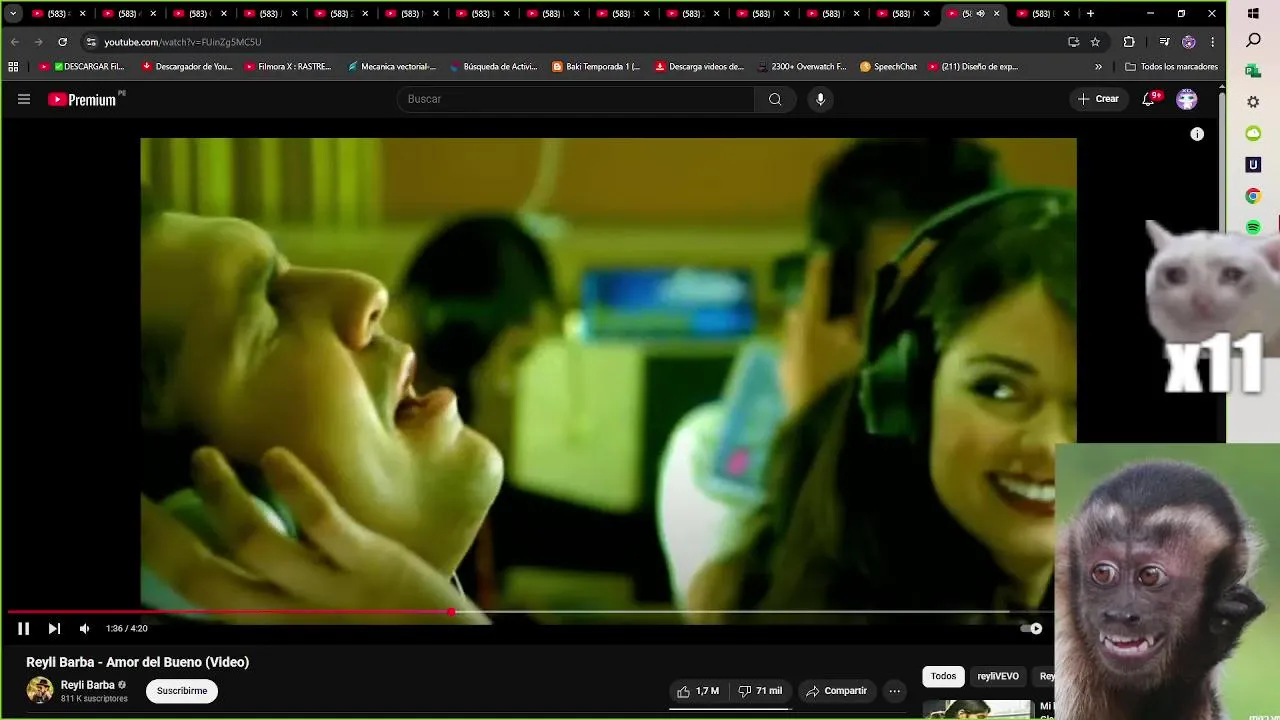Click the 811 K suscriptores text
Viewport: 1280px width, 720px height.
coord(94,698)
